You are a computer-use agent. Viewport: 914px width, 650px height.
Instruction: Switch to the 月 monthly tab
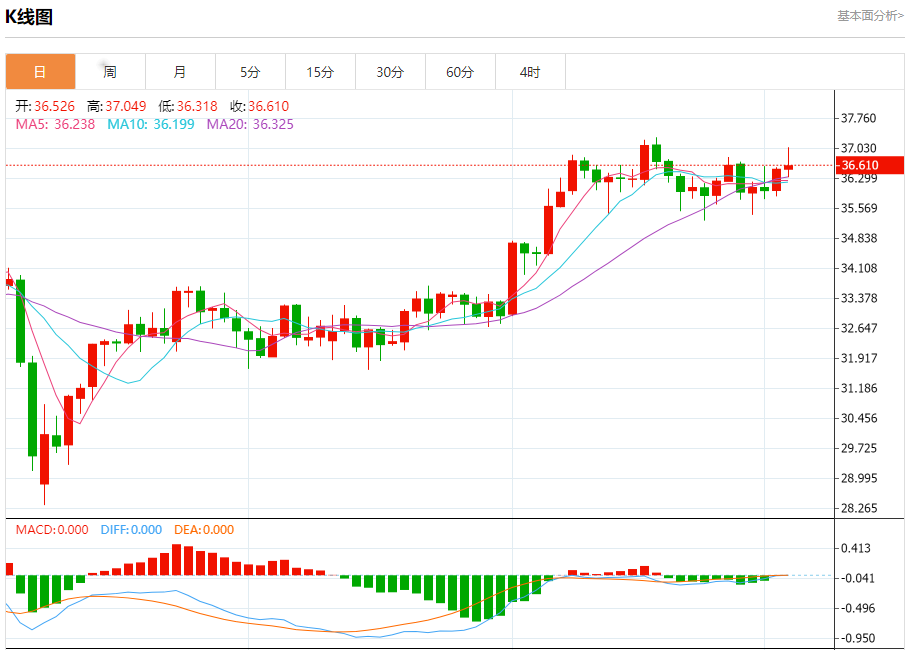pyautogui.click(x=180, y=72)
